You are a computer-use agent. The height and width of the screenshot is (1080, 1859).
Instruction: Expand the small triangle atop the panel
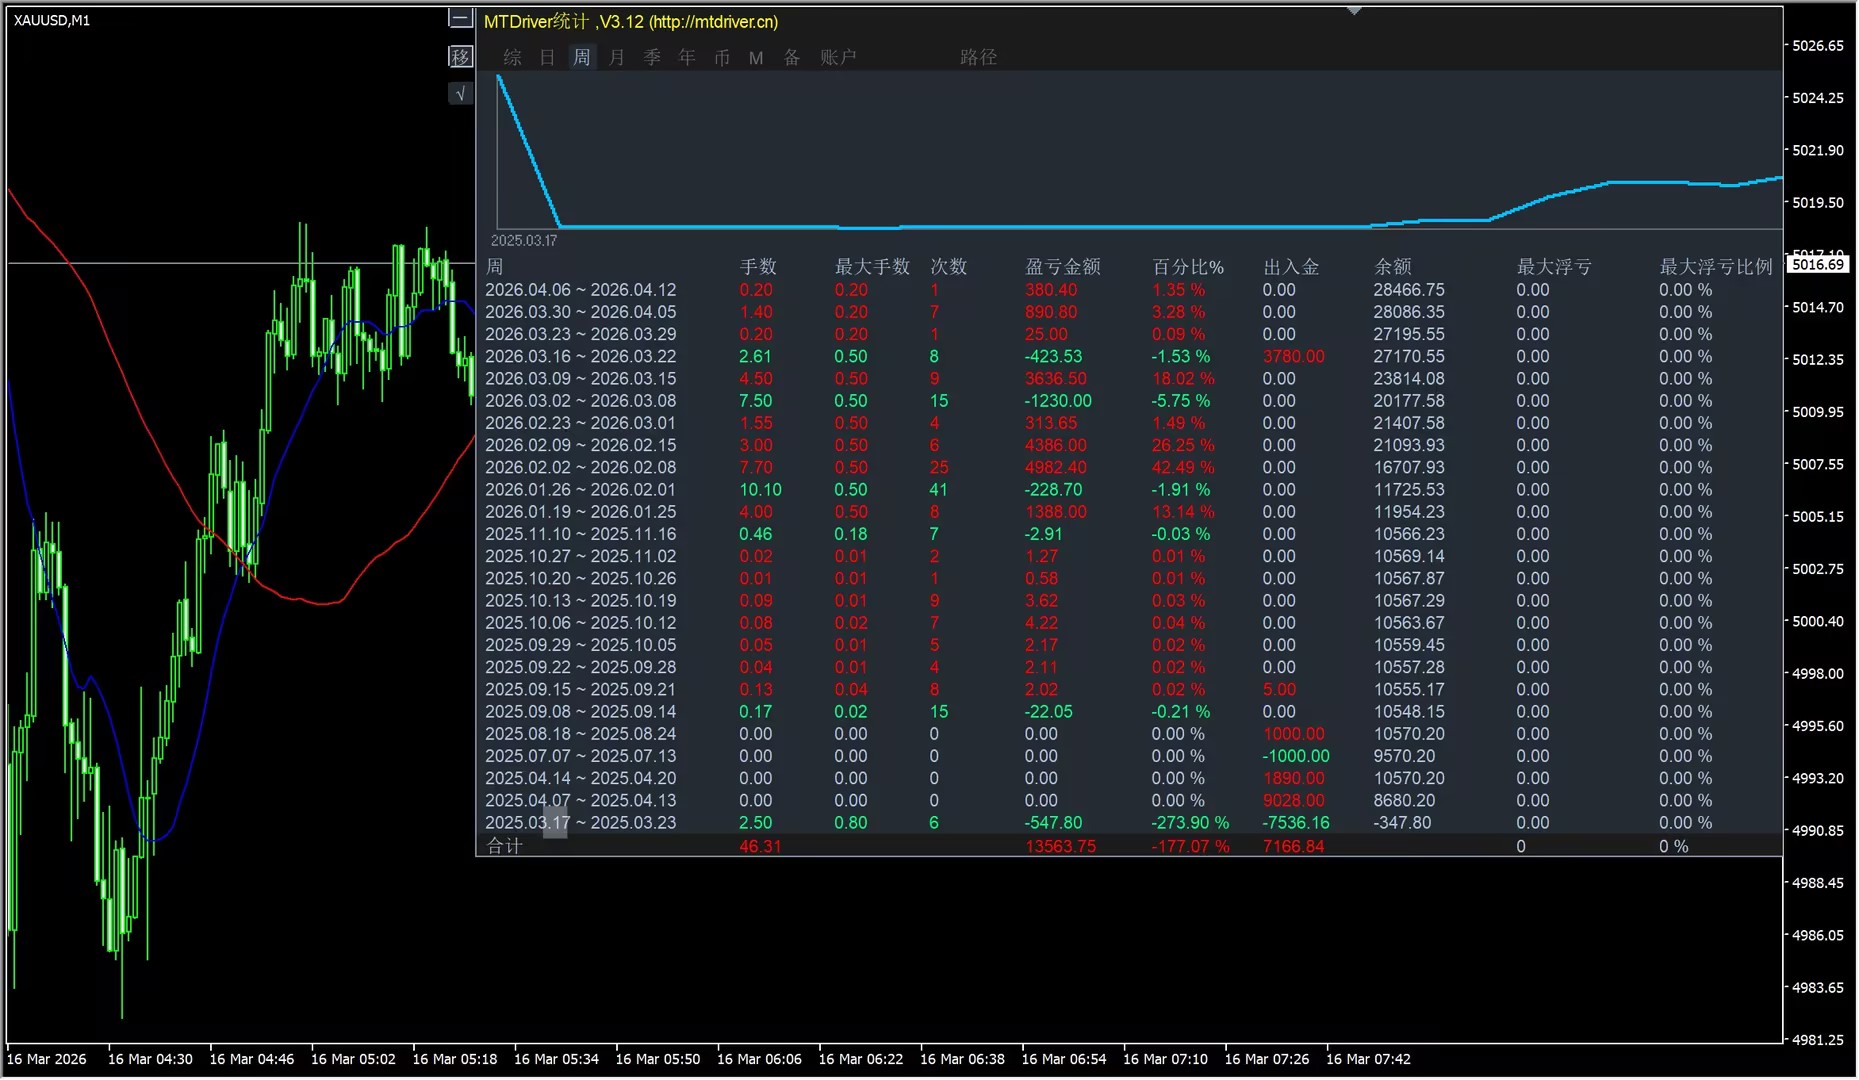point(1354,11)
